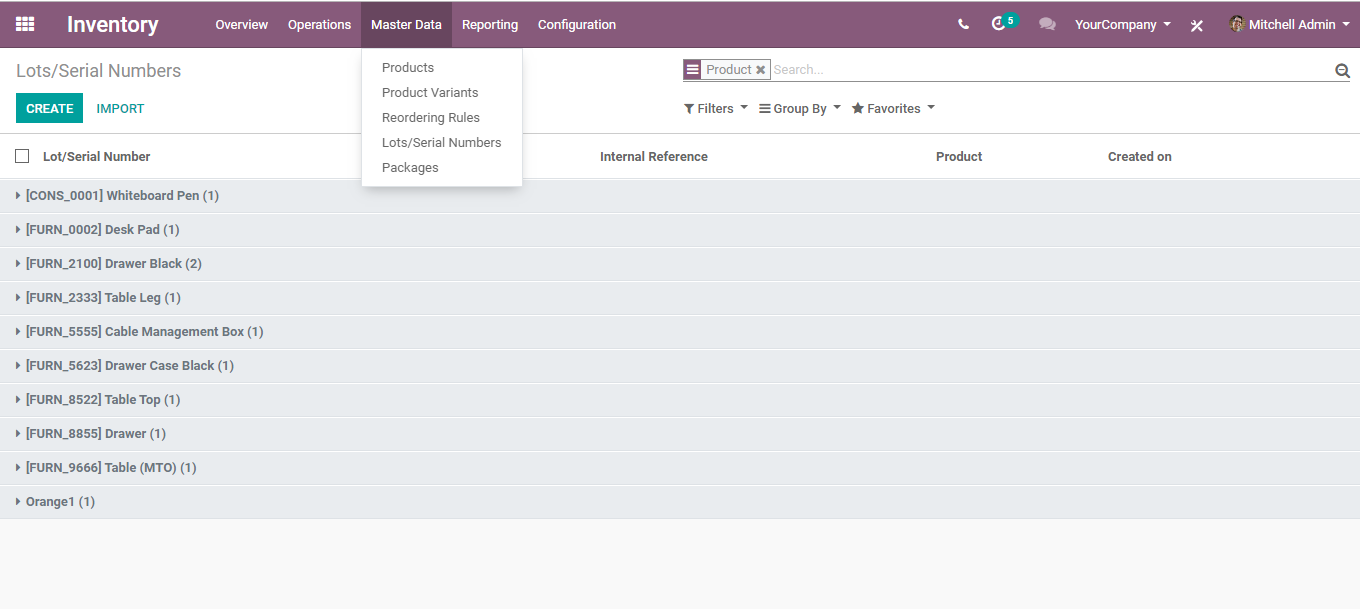
Task: Focus the Search input field
Action: pyautogui.click(x=1050, y=70)
